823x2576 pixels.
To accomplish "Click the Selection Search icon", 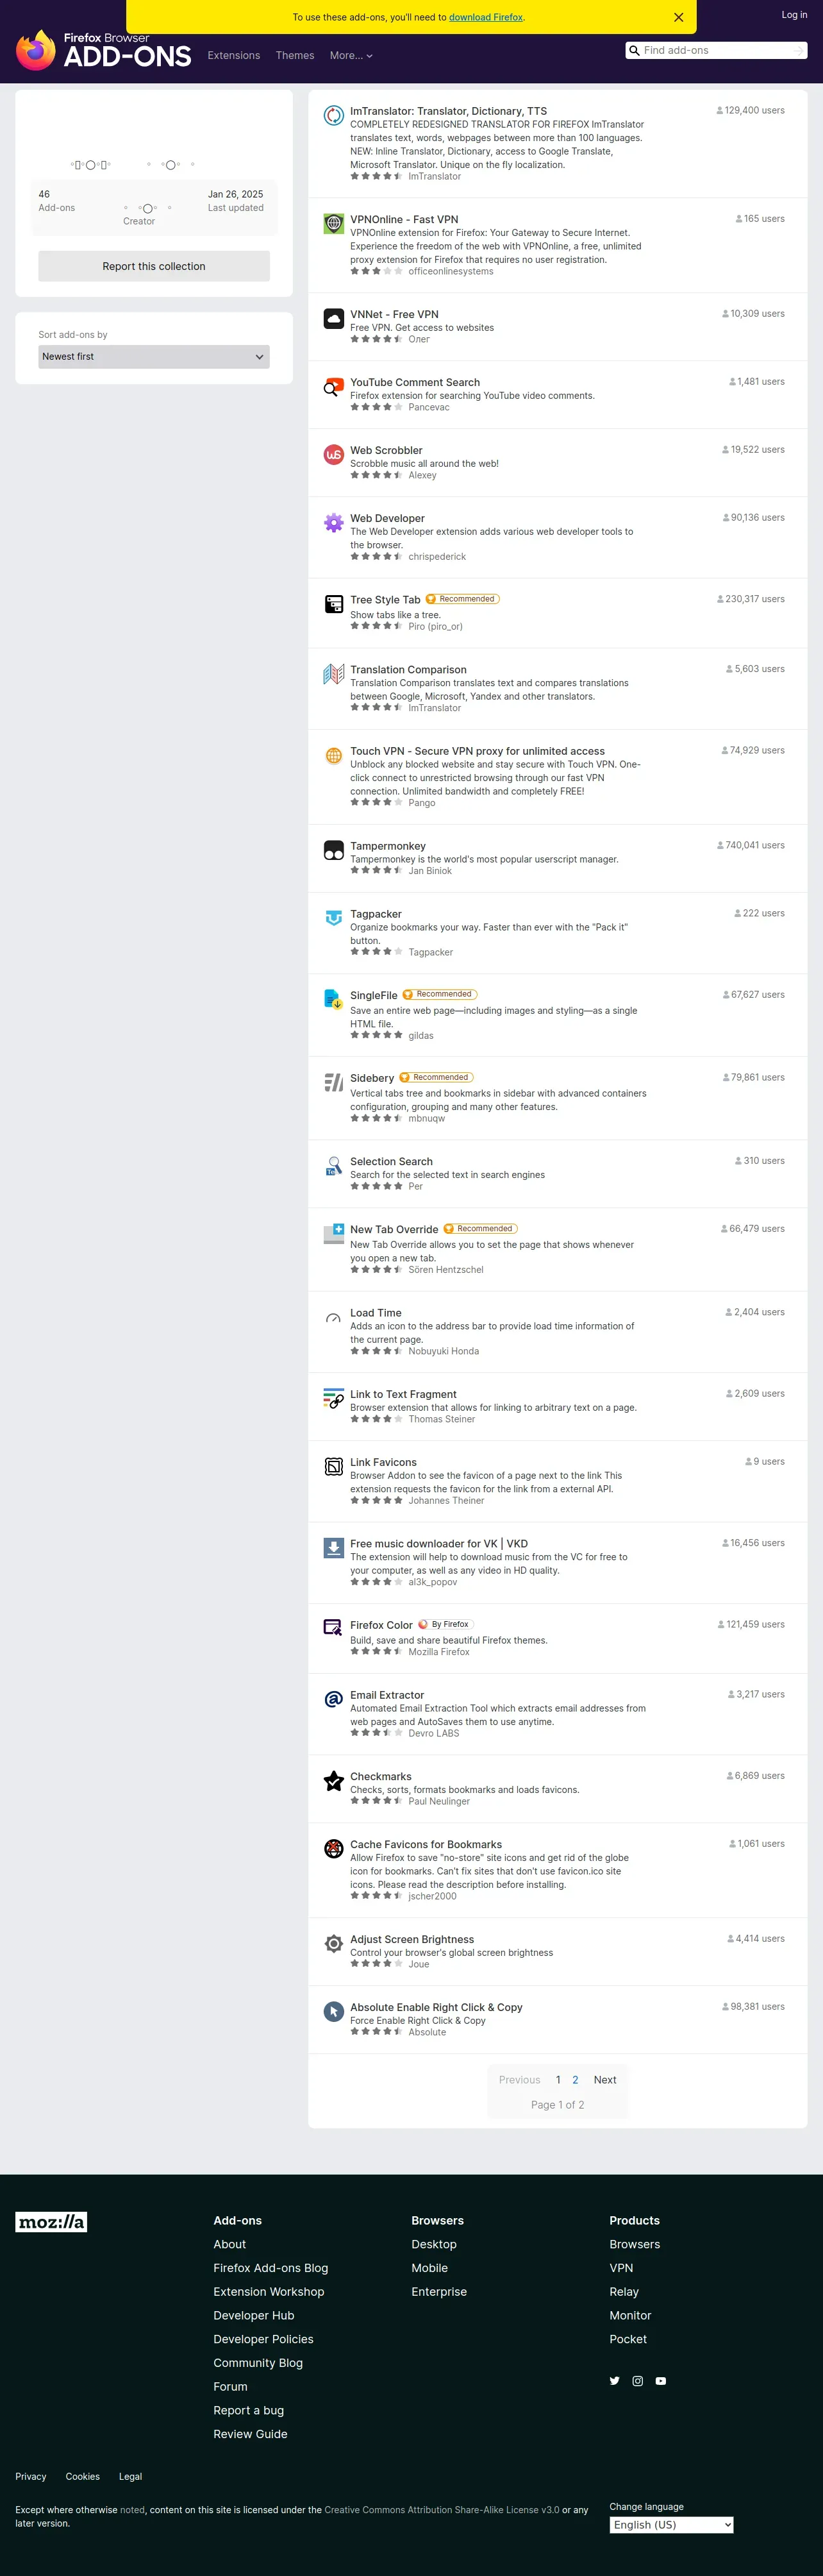I will (334, 1166).
